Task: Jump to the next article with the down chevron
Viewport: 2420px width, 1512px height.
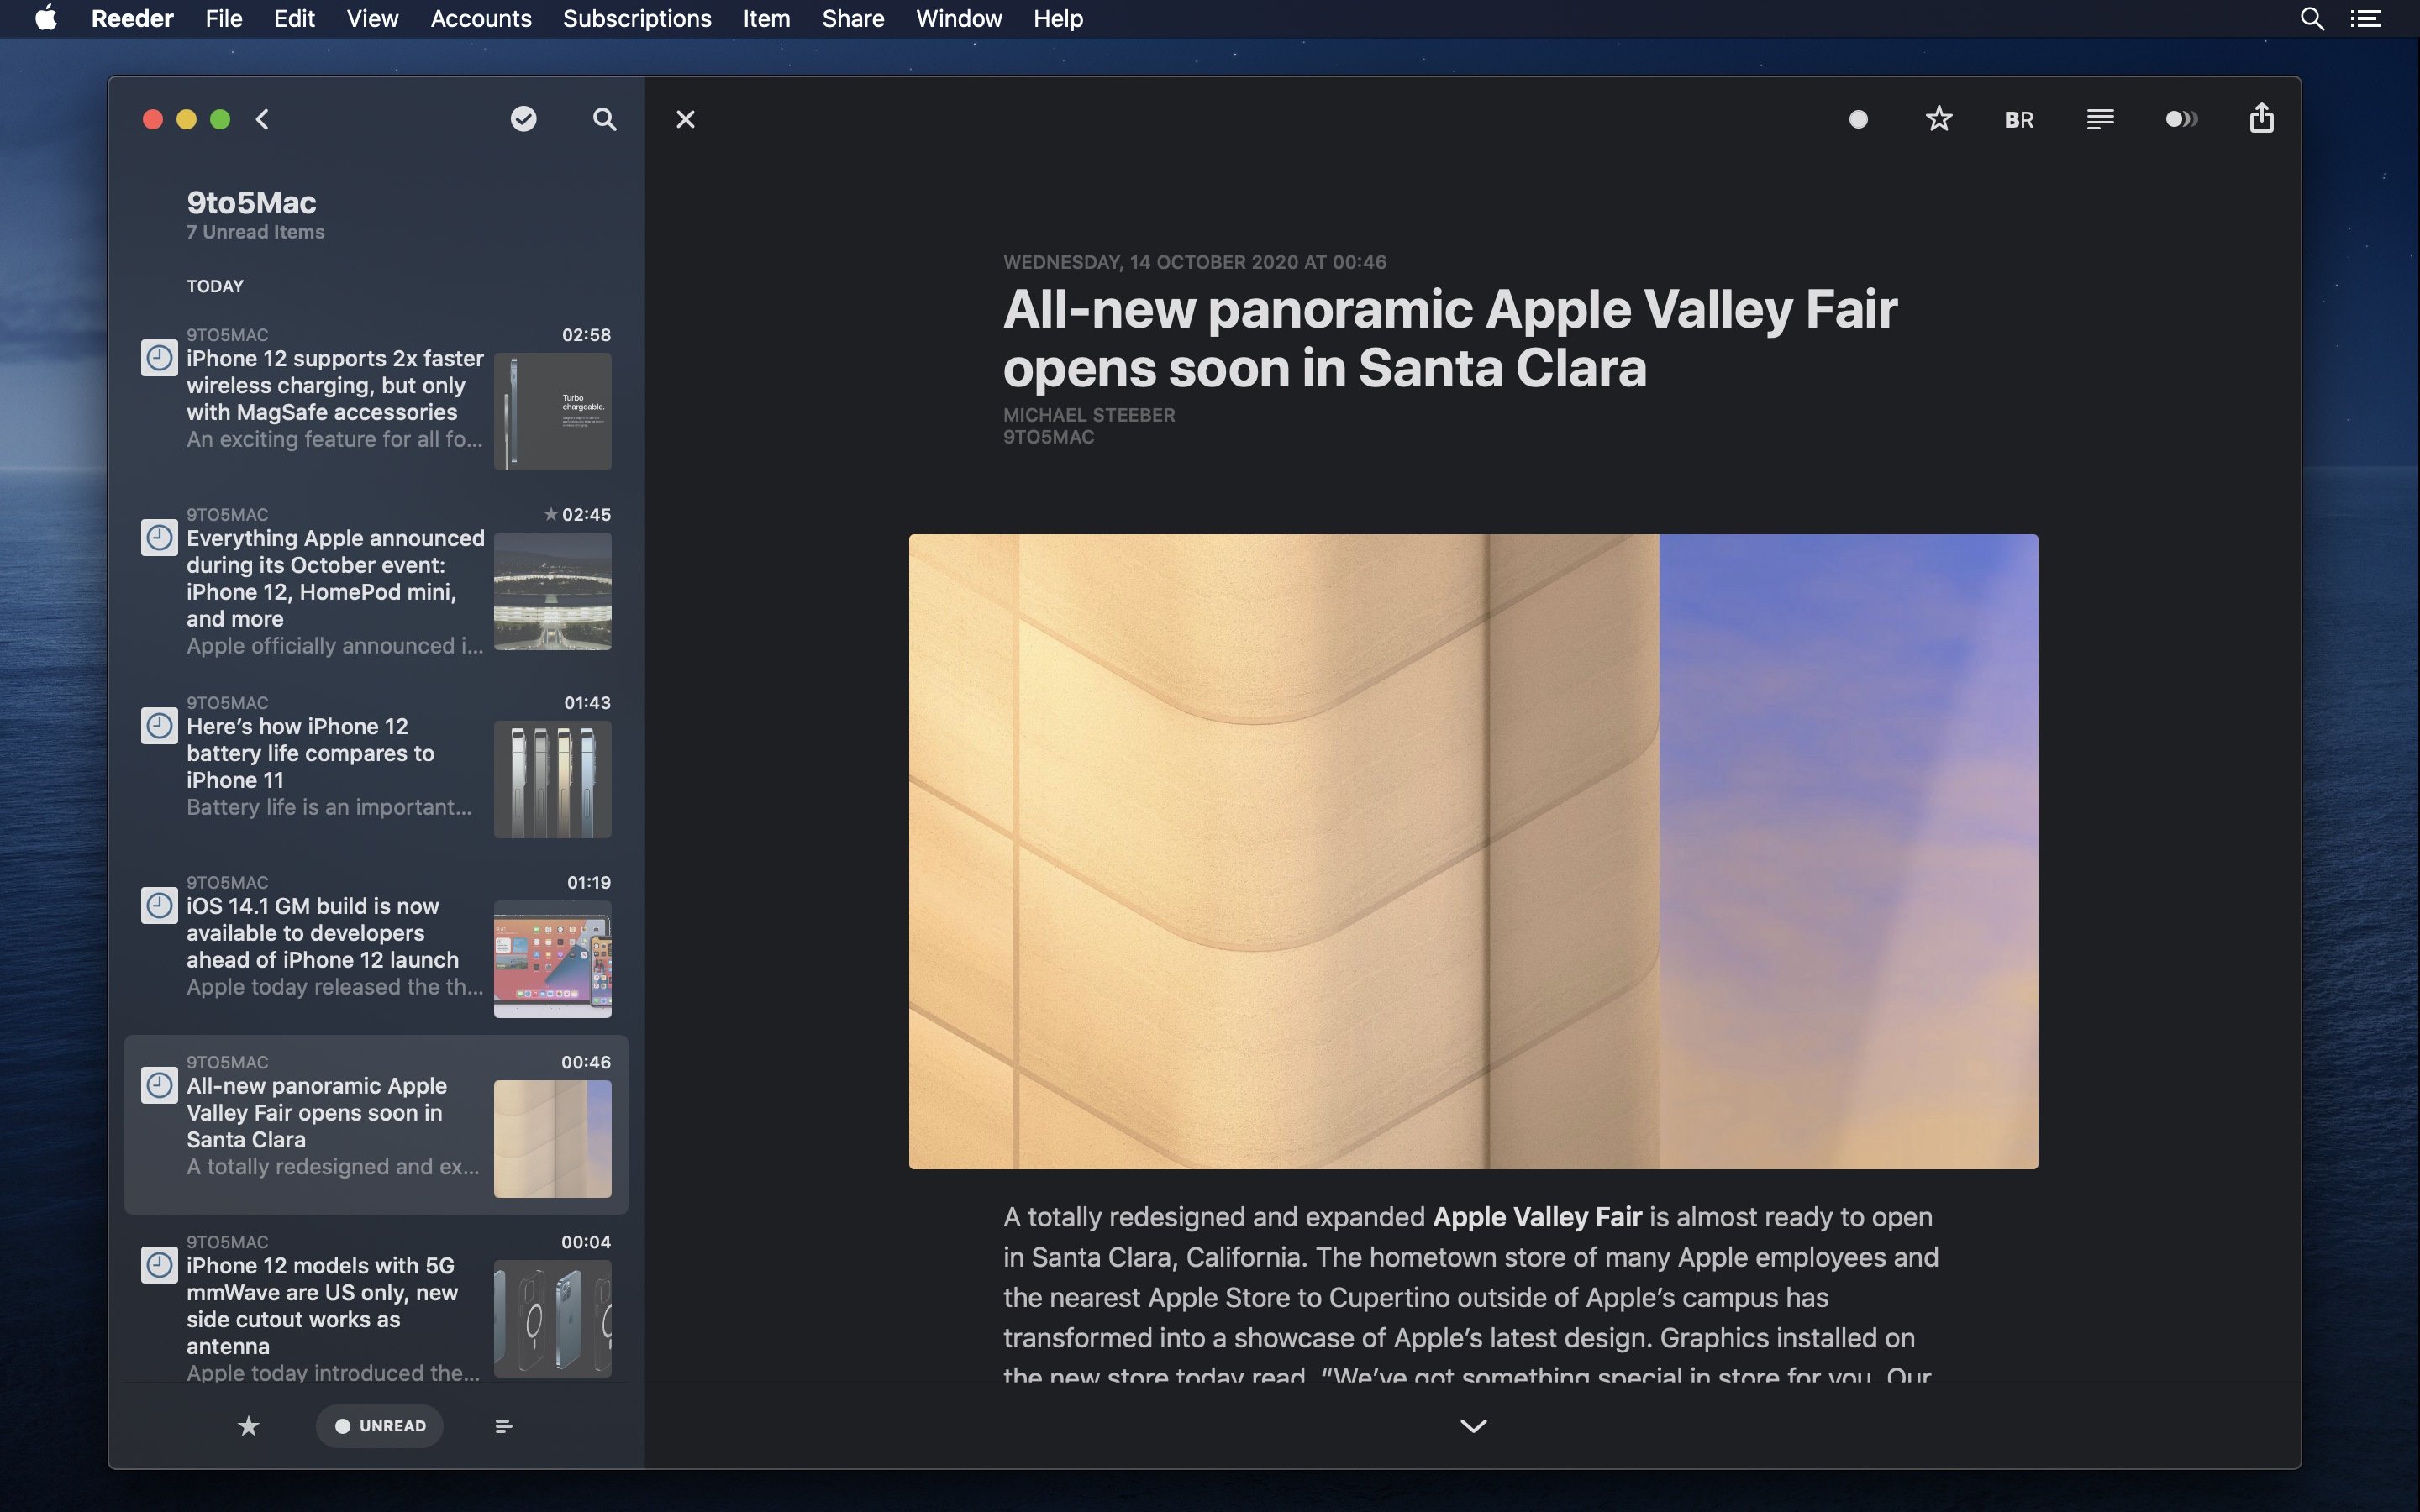Action: (1473, 1426)
